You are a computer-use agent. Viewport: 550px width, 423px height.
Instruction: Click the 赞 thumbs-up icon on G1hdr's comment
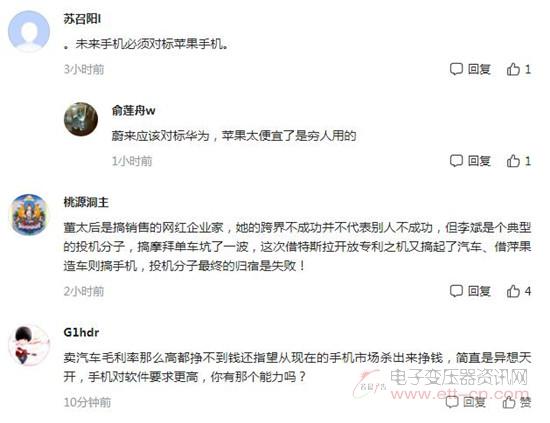coord(509,402)
